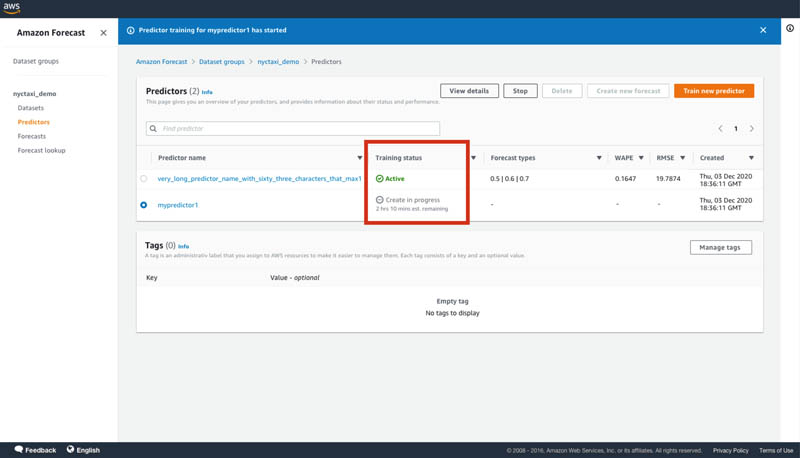Open Dataset groups in the sidebar
800x458 pixels.
[36, 61]
